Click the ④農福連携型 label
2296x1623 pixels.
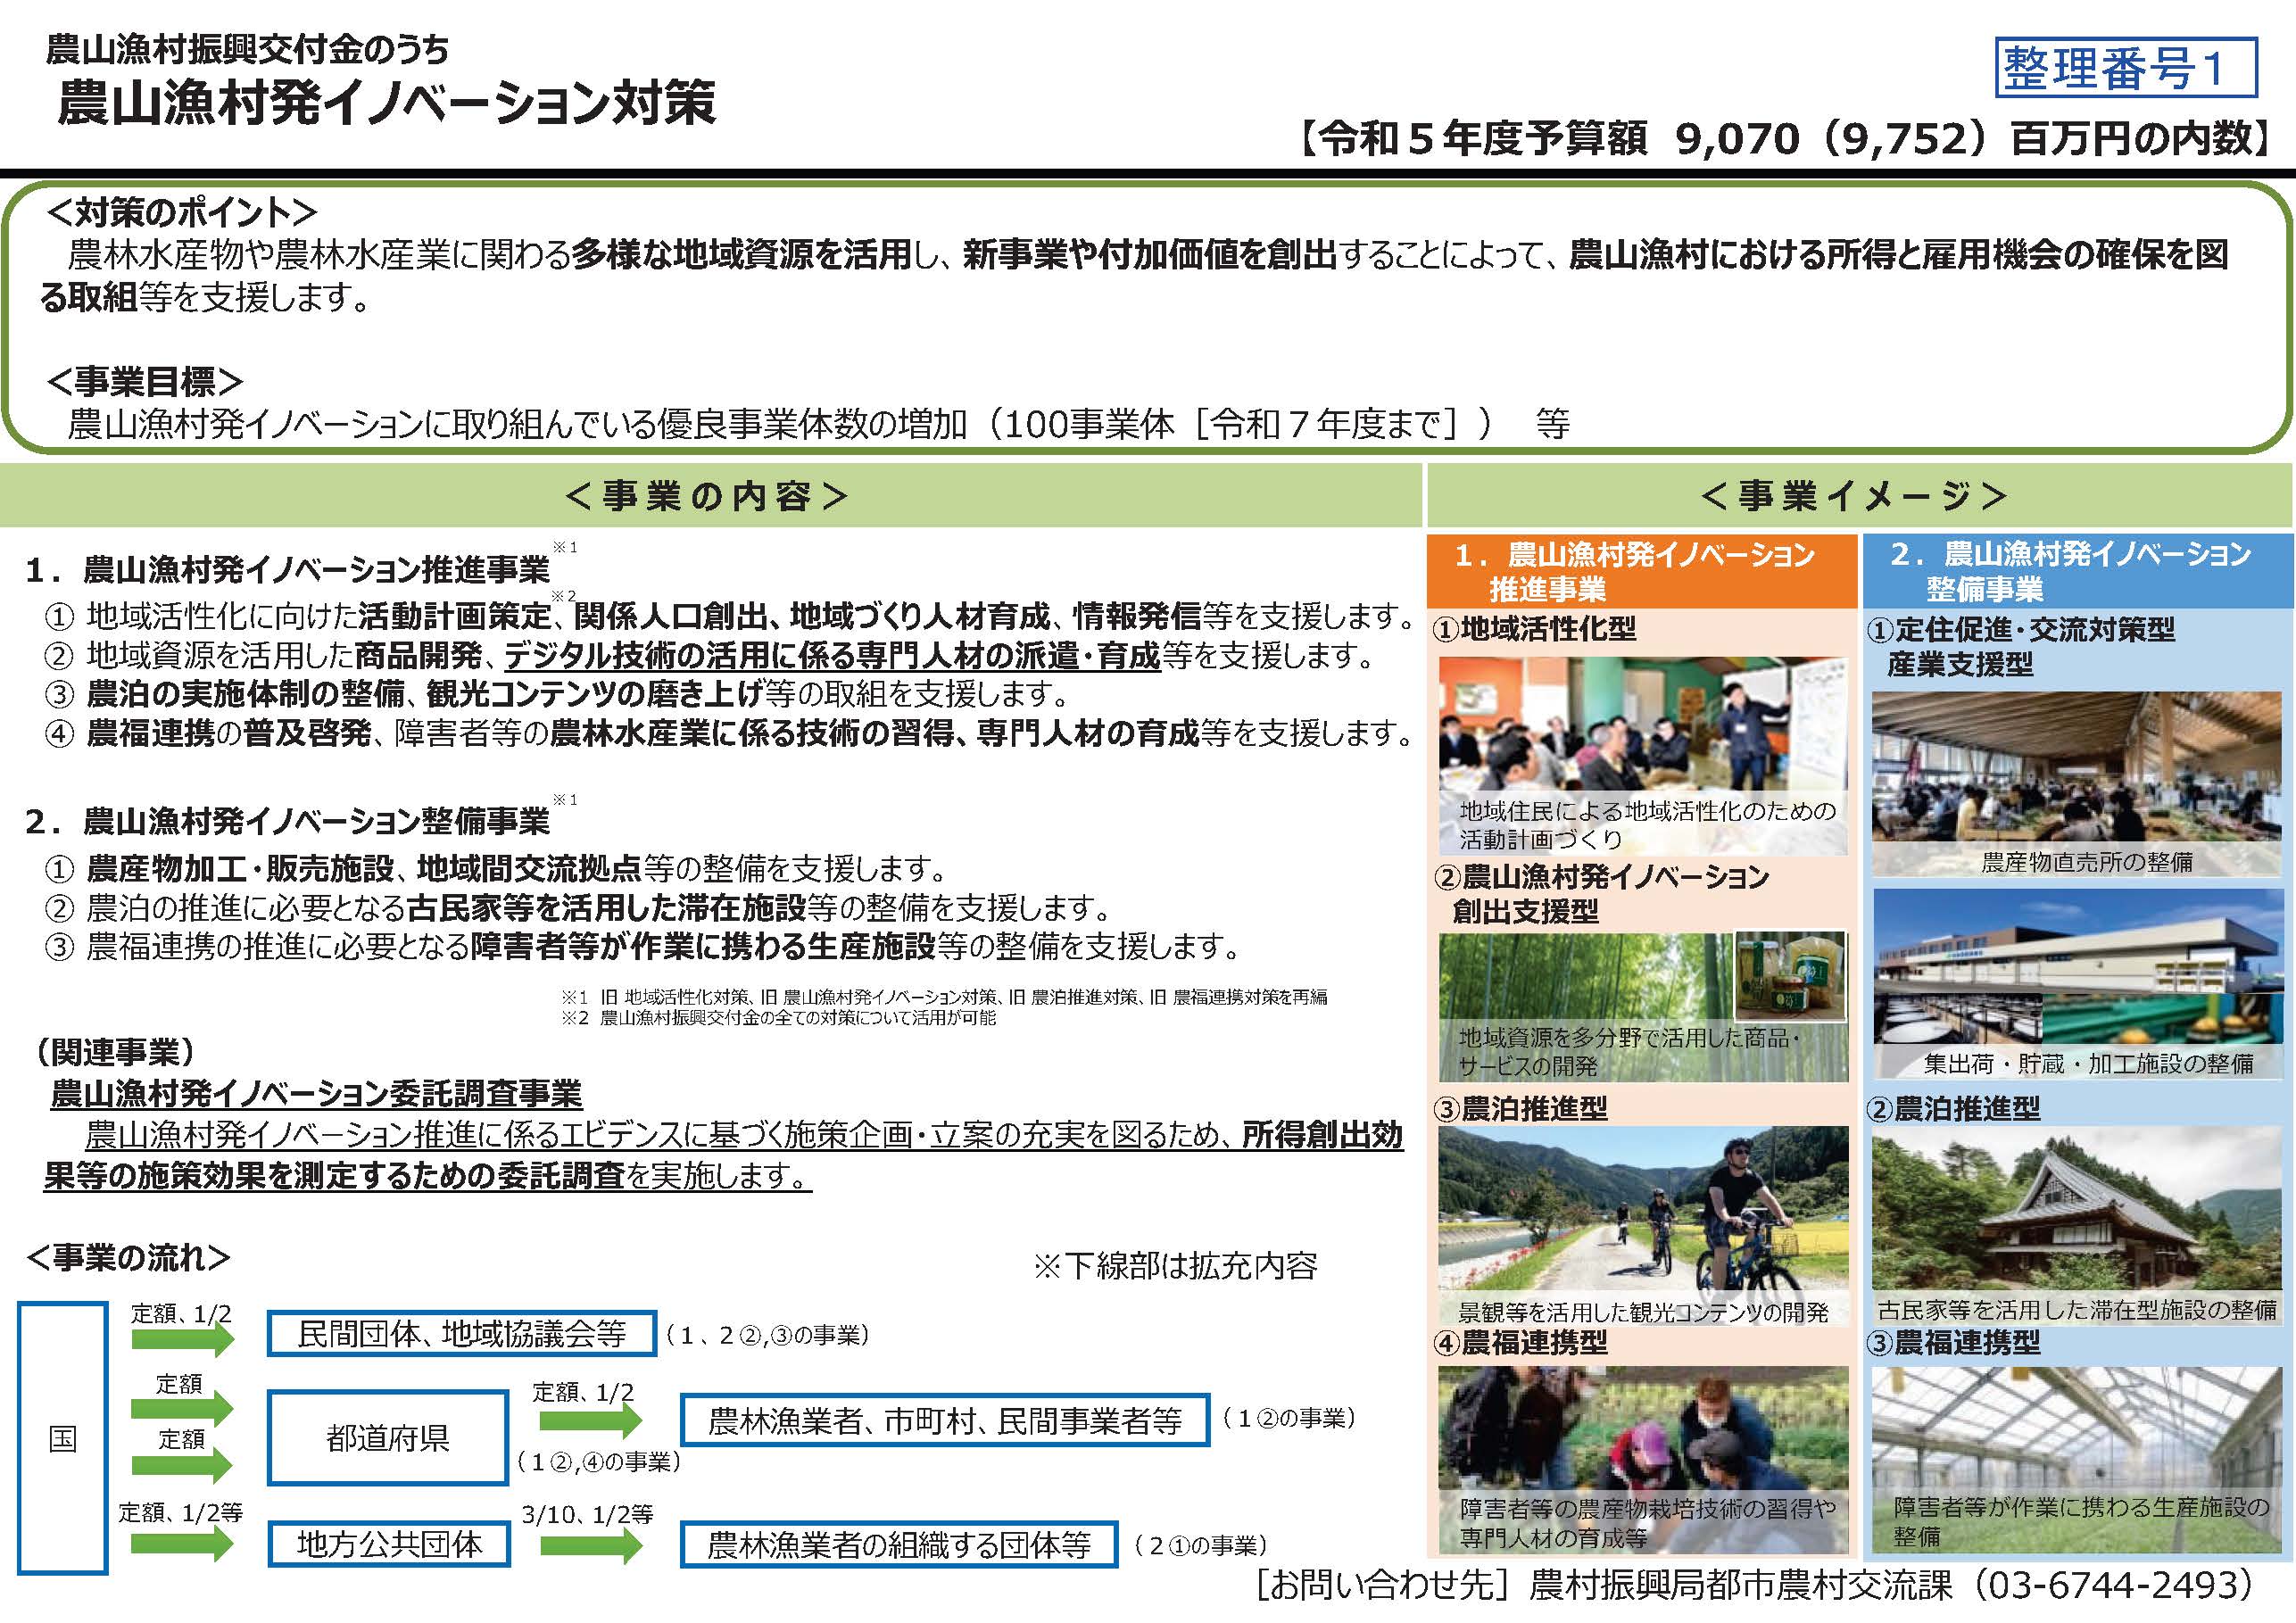[1521, 1343]
